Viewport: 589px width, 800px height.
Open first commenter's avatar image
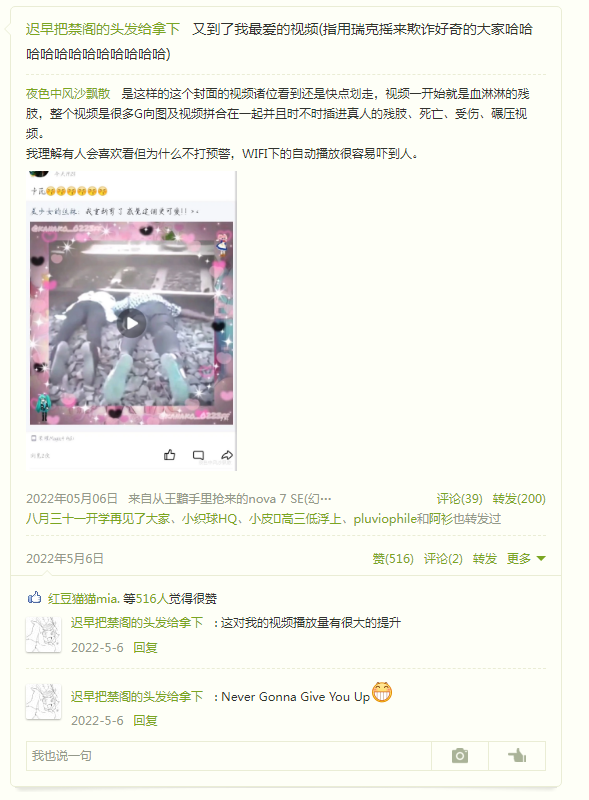click(x=43, y=634)
